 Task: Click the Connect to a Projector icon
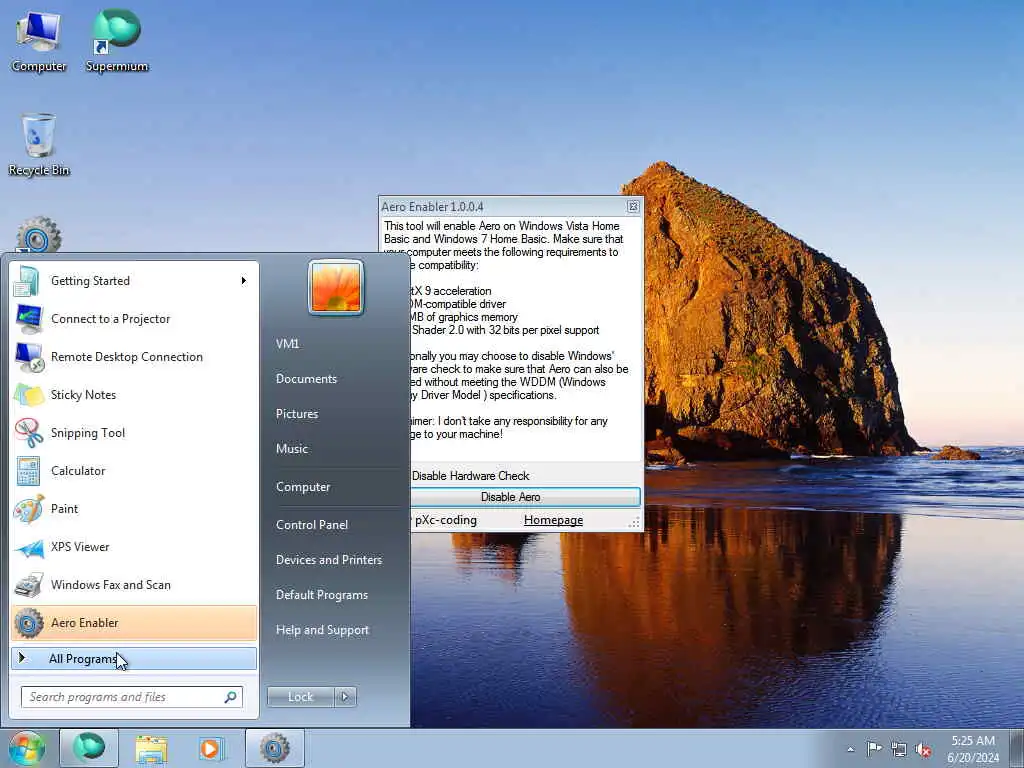point(29,319)
